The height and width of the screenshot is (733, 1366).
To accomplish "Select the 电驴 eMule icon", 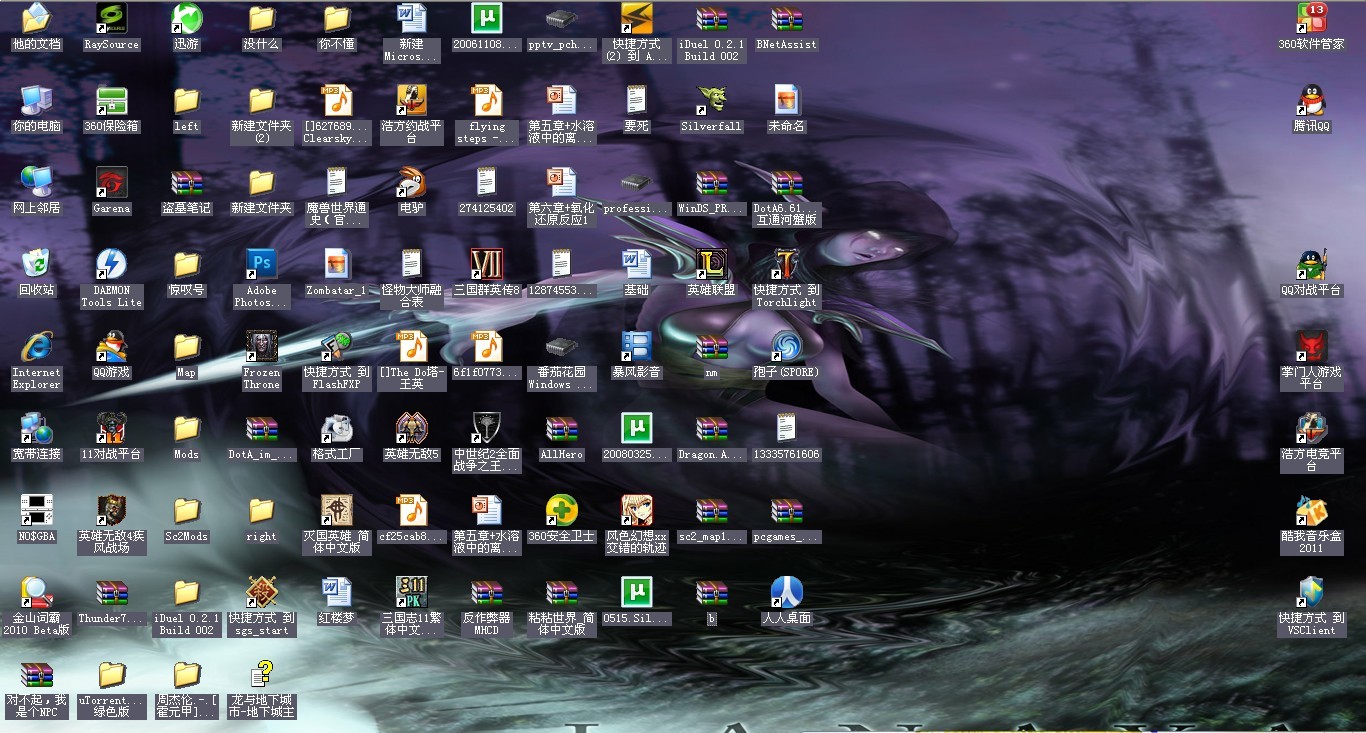I will coord(411,182).
